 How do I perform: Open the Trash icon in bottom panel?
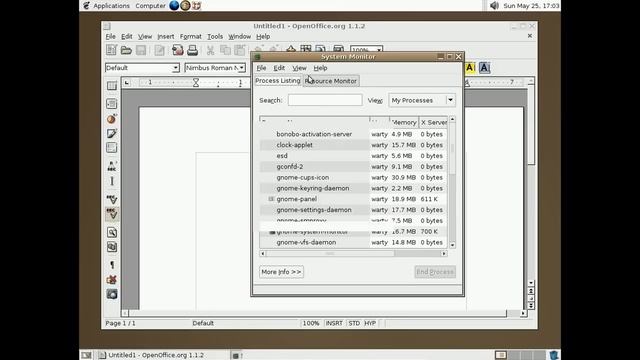[554, 355]
